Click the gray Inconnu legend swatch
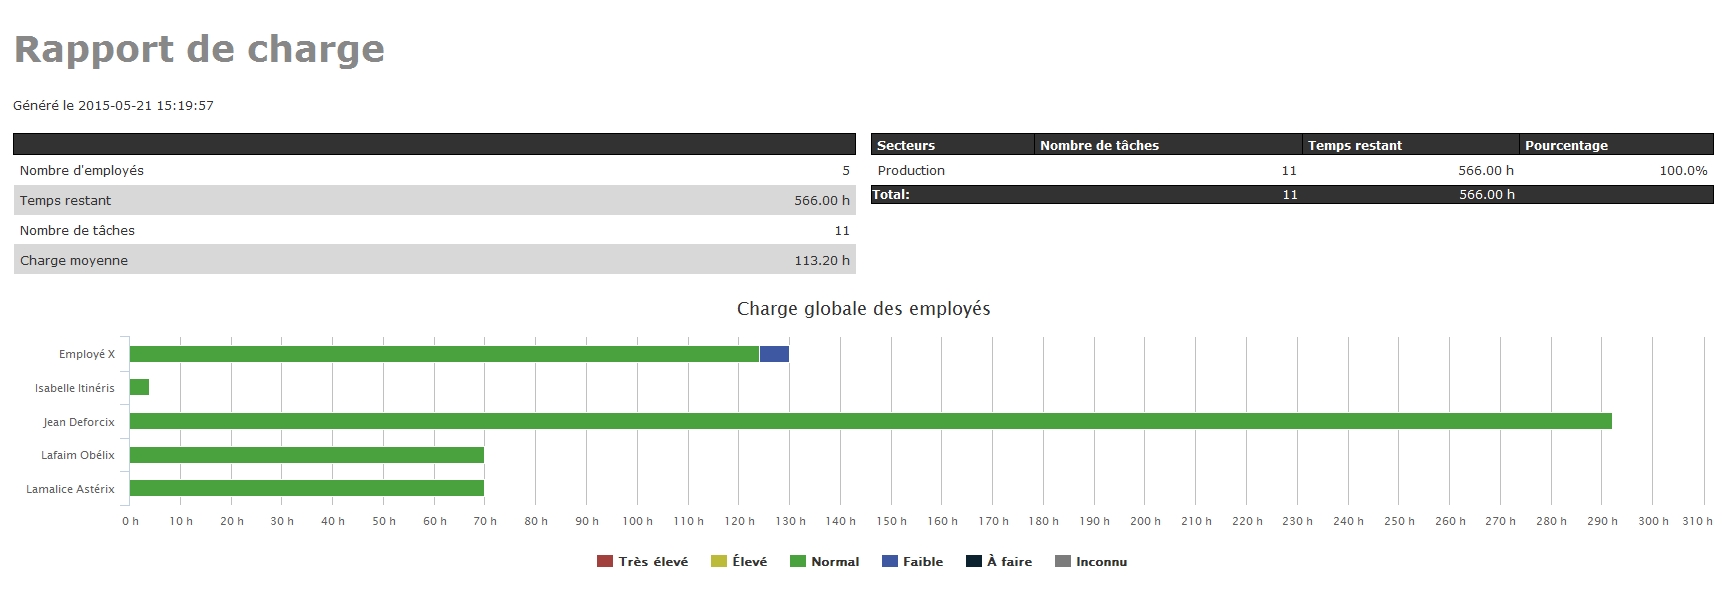The height and width of the screenshot is (604, 1728). pos(1062,562)
